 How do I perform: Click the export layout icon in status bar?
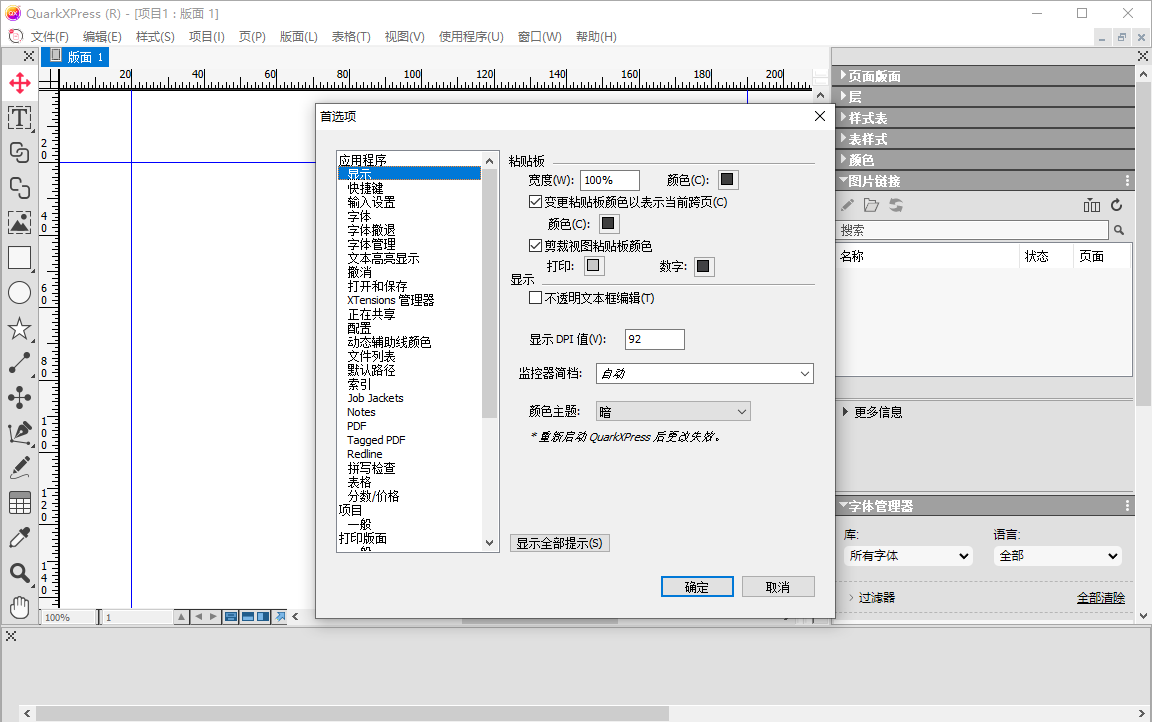tap(280, 617)
